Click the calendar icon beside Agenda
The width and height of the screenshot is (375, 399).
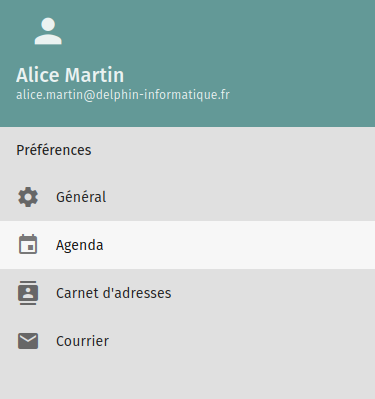(x=28, y=245)
